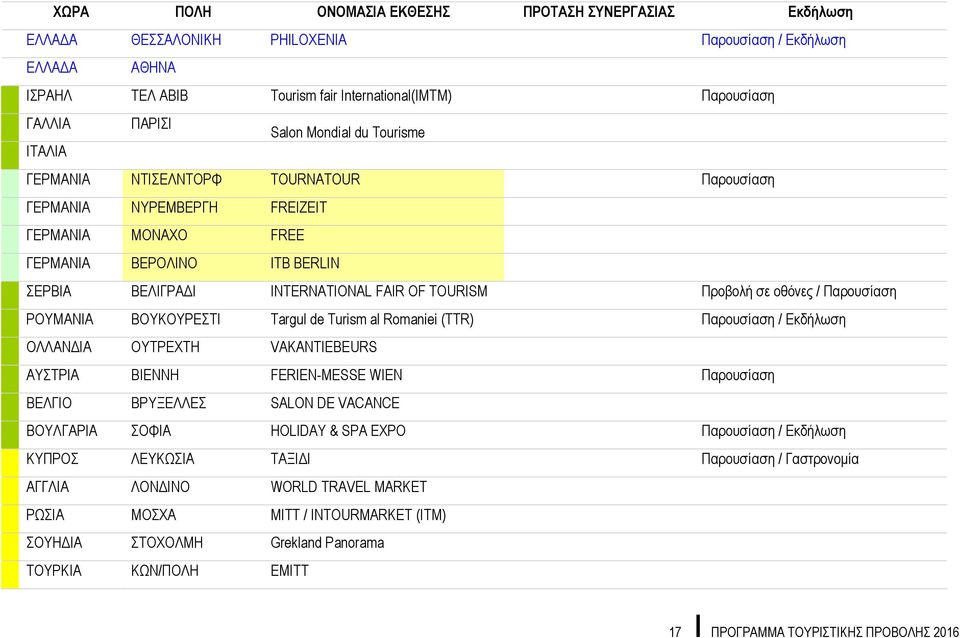The image size is (960, 638).
Task: Select the SALON DE VACANCE cell
Action: tap(334, 403)
